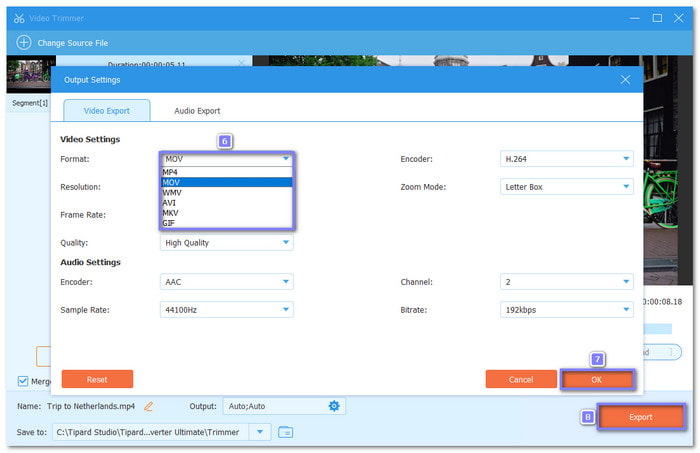Click the pencil icon to rename output file

[149, 406]
